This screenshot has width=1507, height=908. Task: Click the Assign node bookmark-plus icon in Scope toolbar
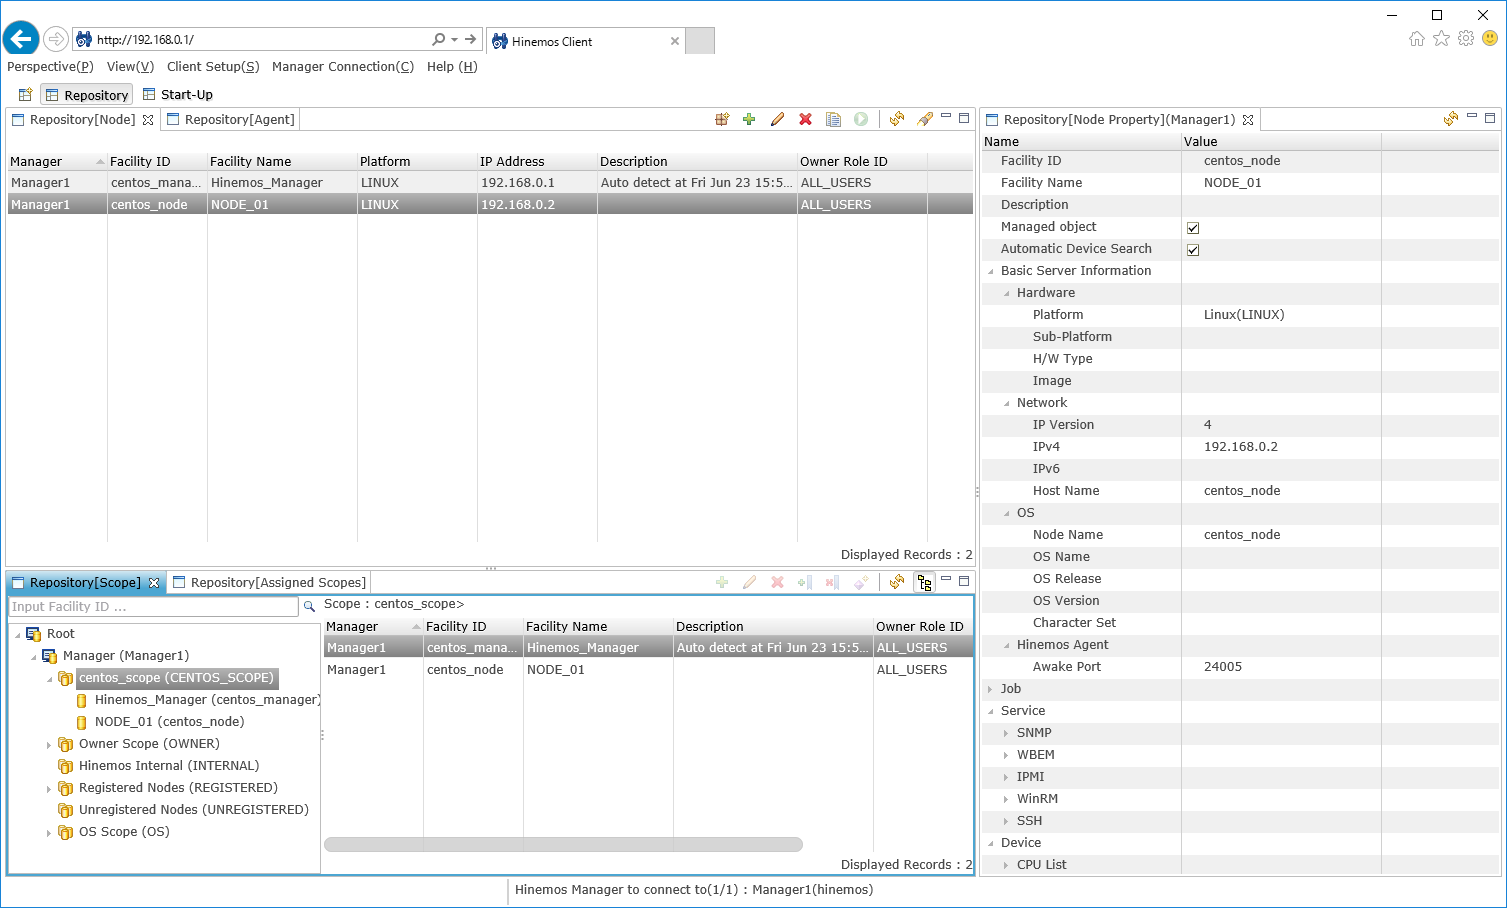point(805,582)
